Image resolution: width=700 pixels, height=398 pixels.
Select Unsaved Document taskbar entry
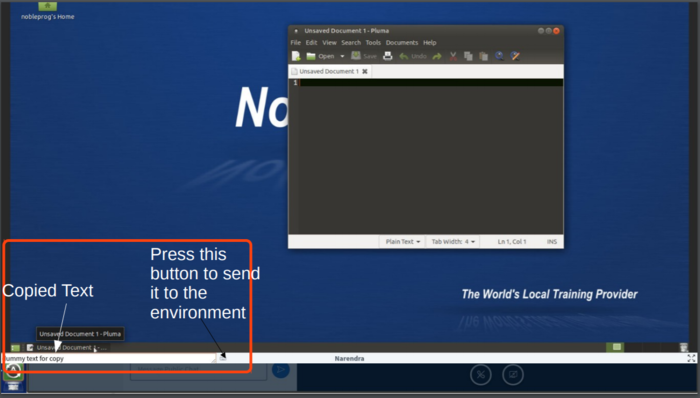(67, 348)
